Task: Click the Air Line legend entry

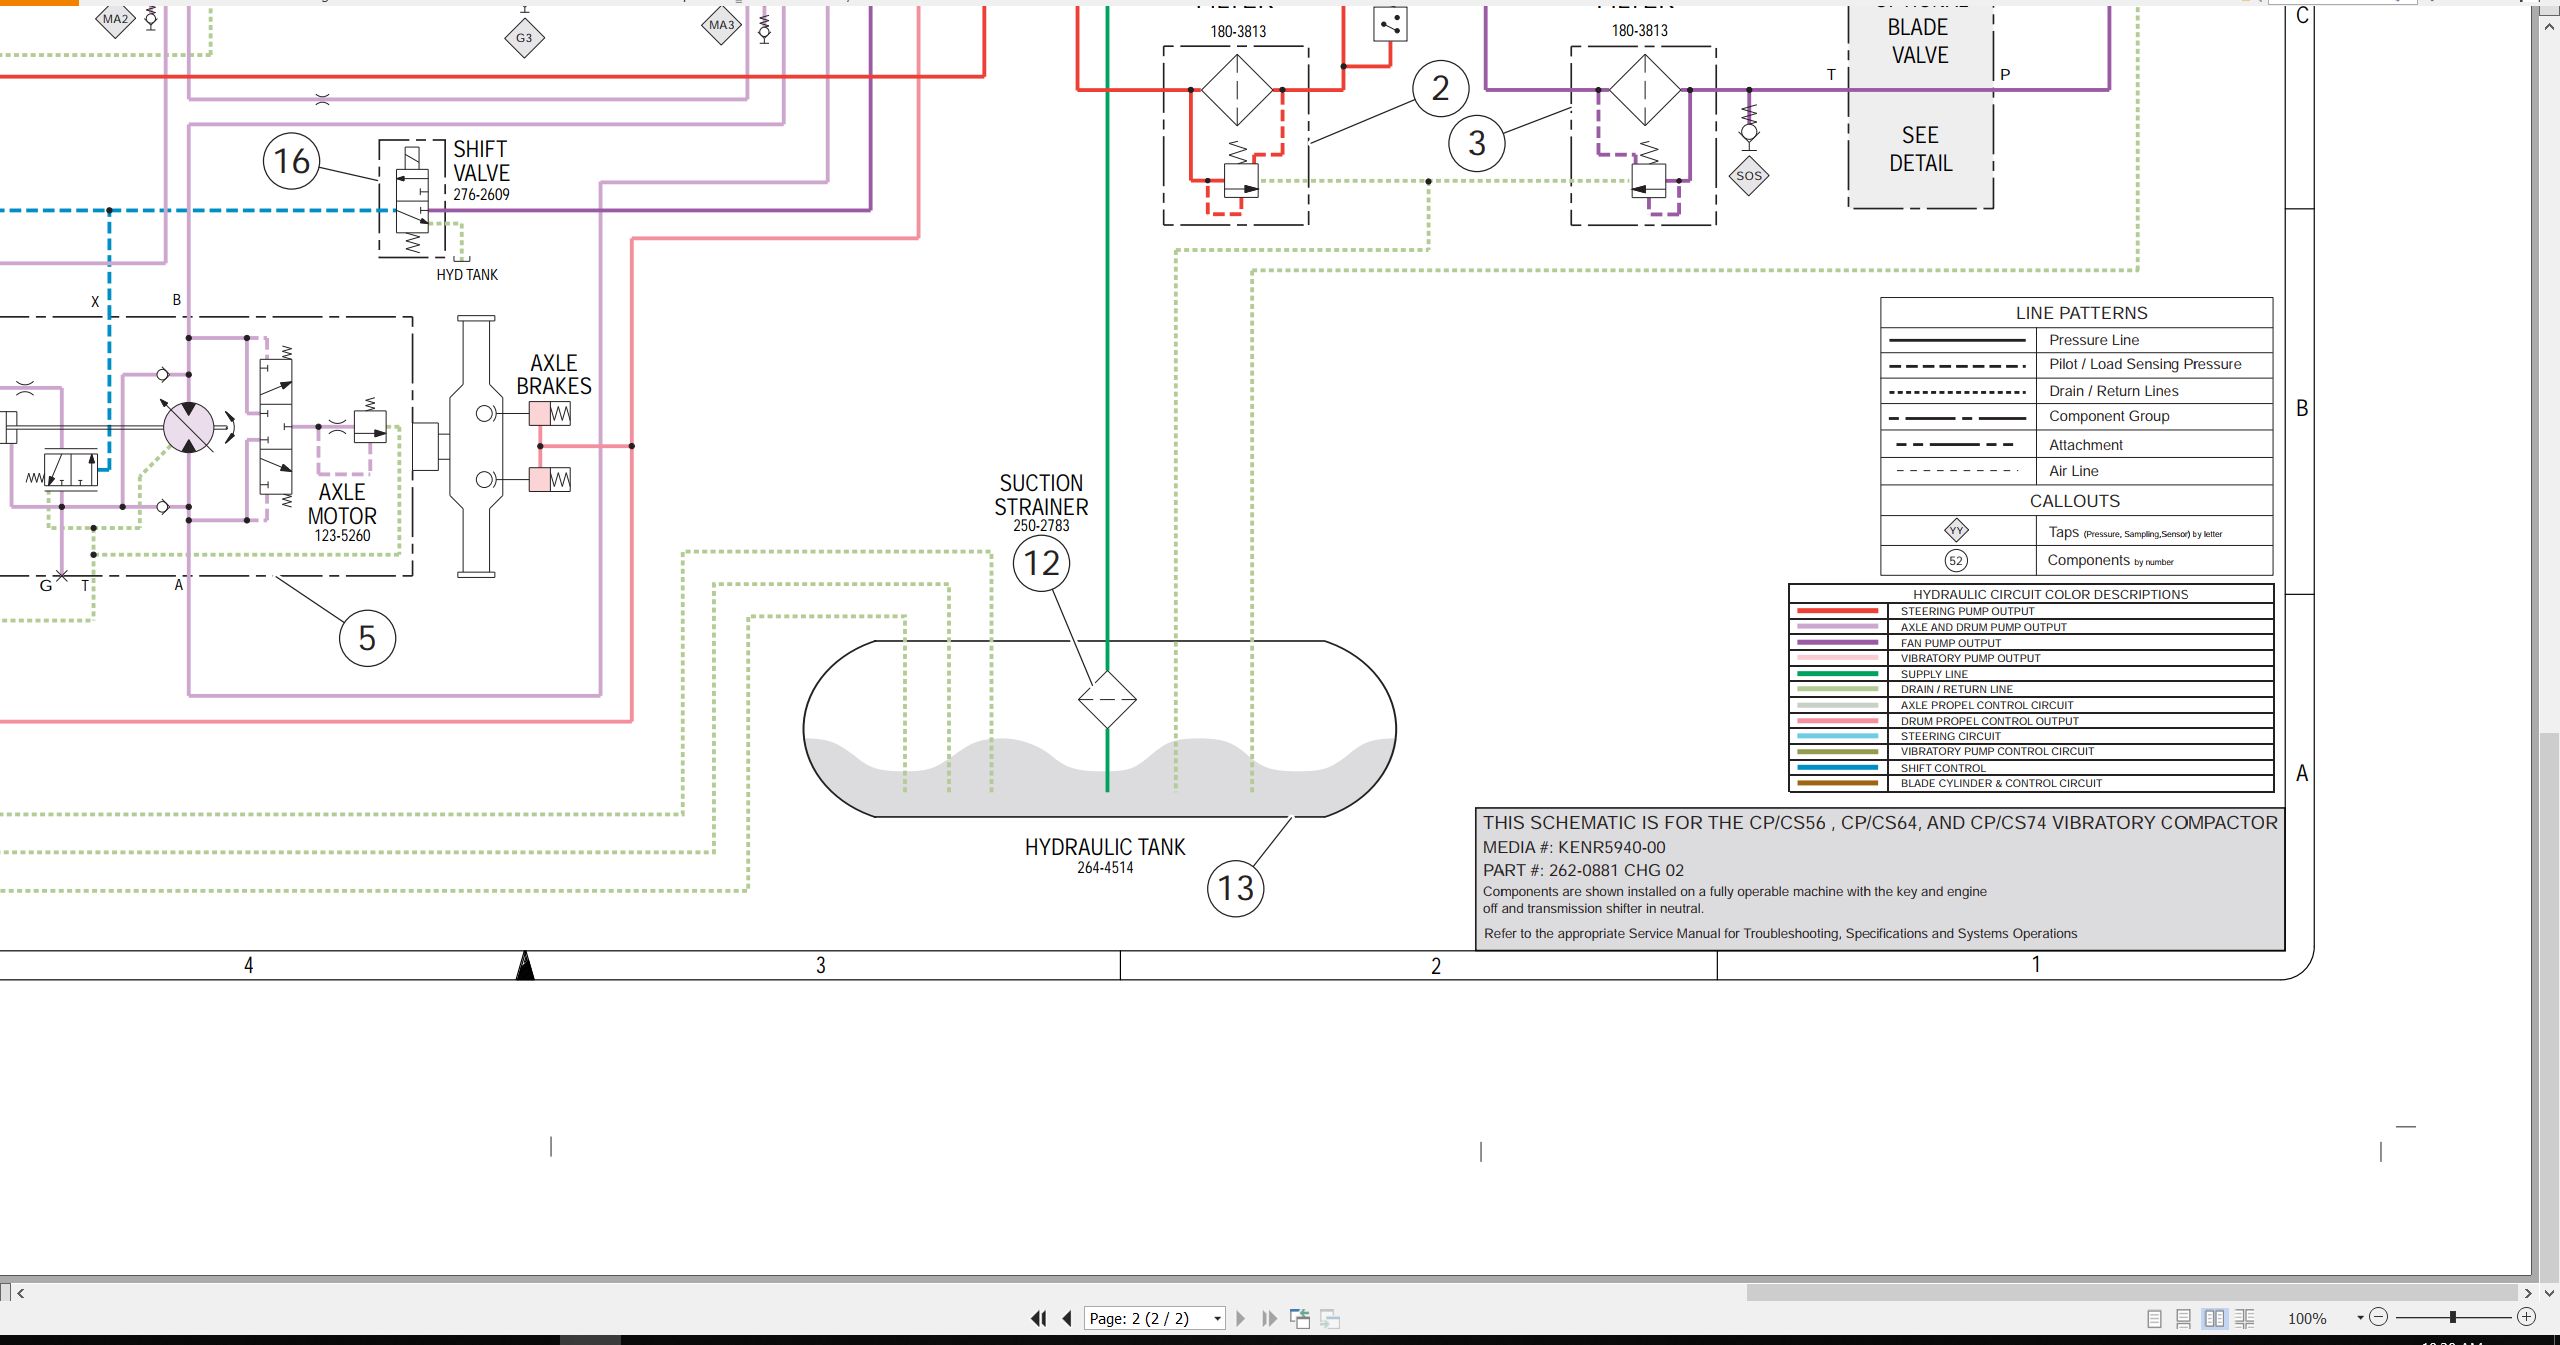Action: pos(2073,471)
